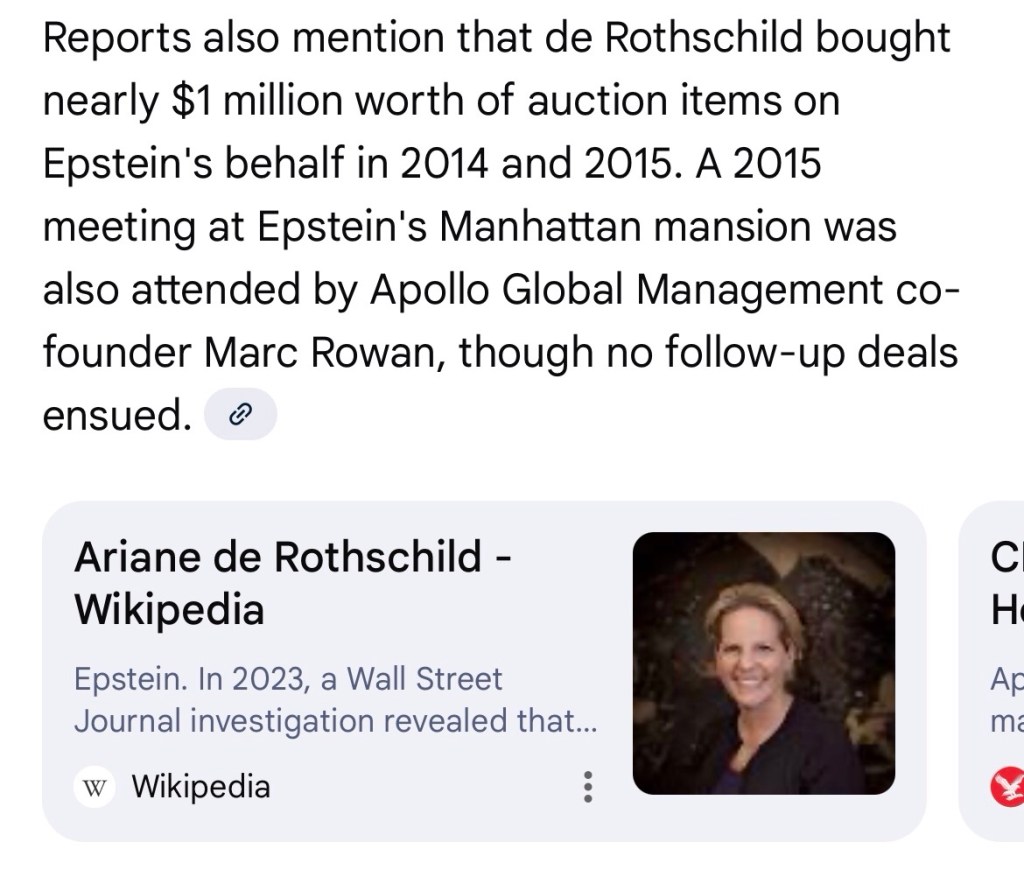Viewport: 1024px width, 891px height.
Task: Open the Wikipedia card thumbnail photo
Action: tap(763, 663)
